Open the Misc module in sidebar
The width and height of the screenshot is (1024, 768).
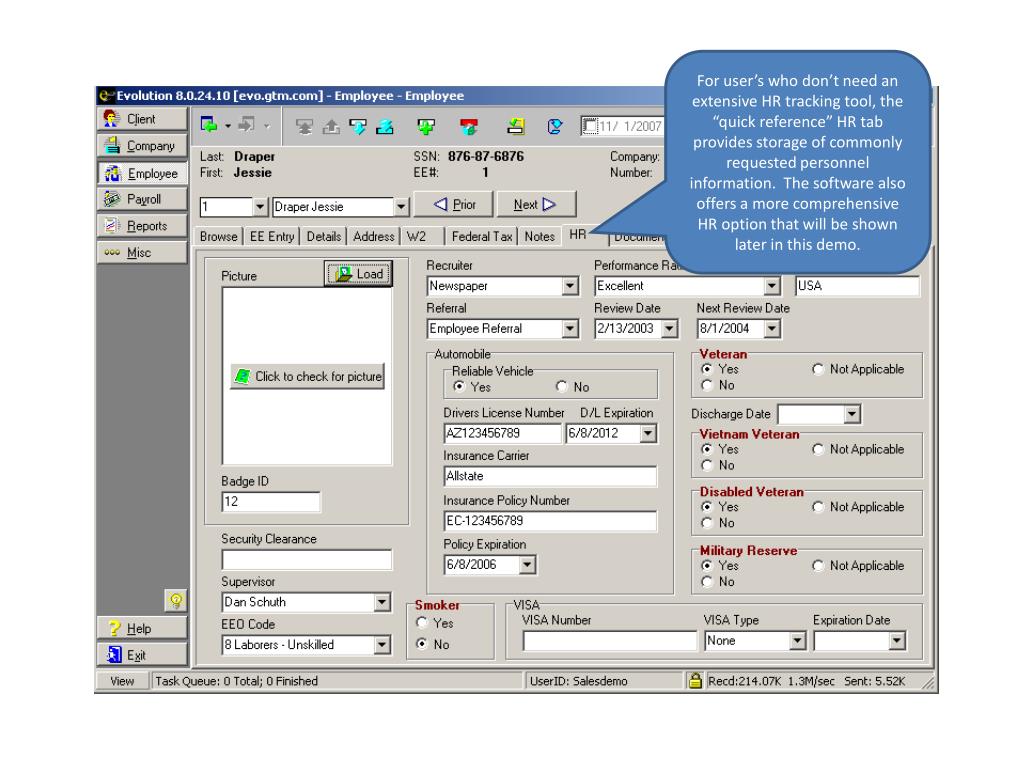tap(142, 253)
